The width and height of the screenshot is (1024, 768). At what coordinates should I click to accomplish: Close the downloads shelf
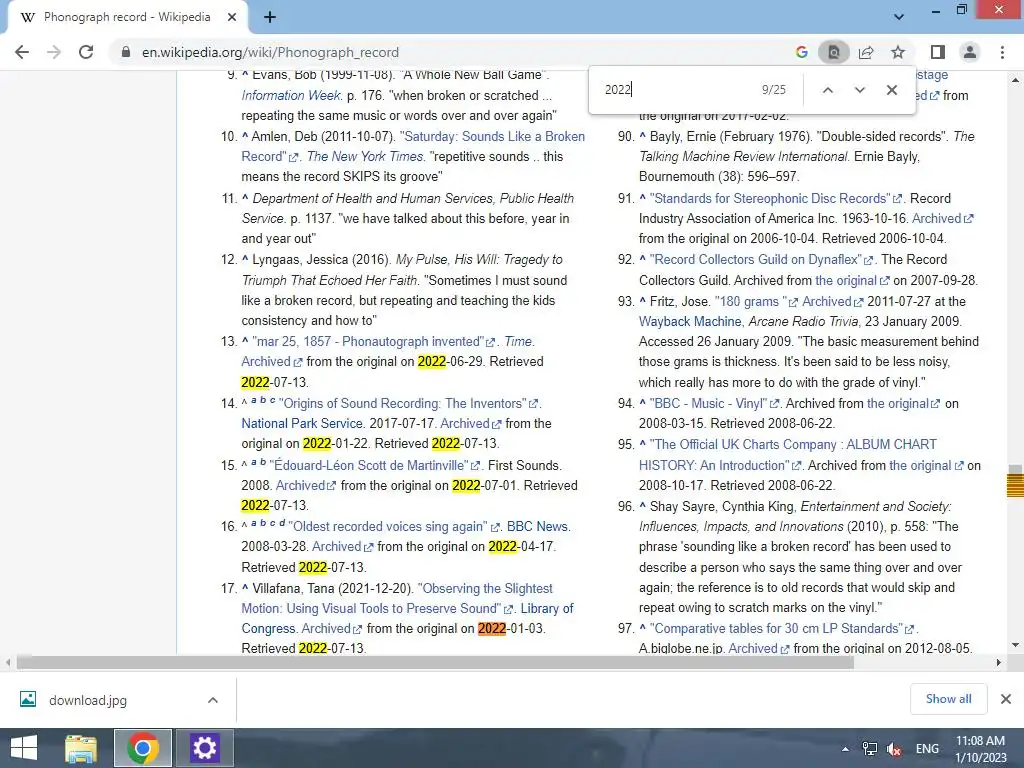pyautogui.click(x=1006, y=699)
